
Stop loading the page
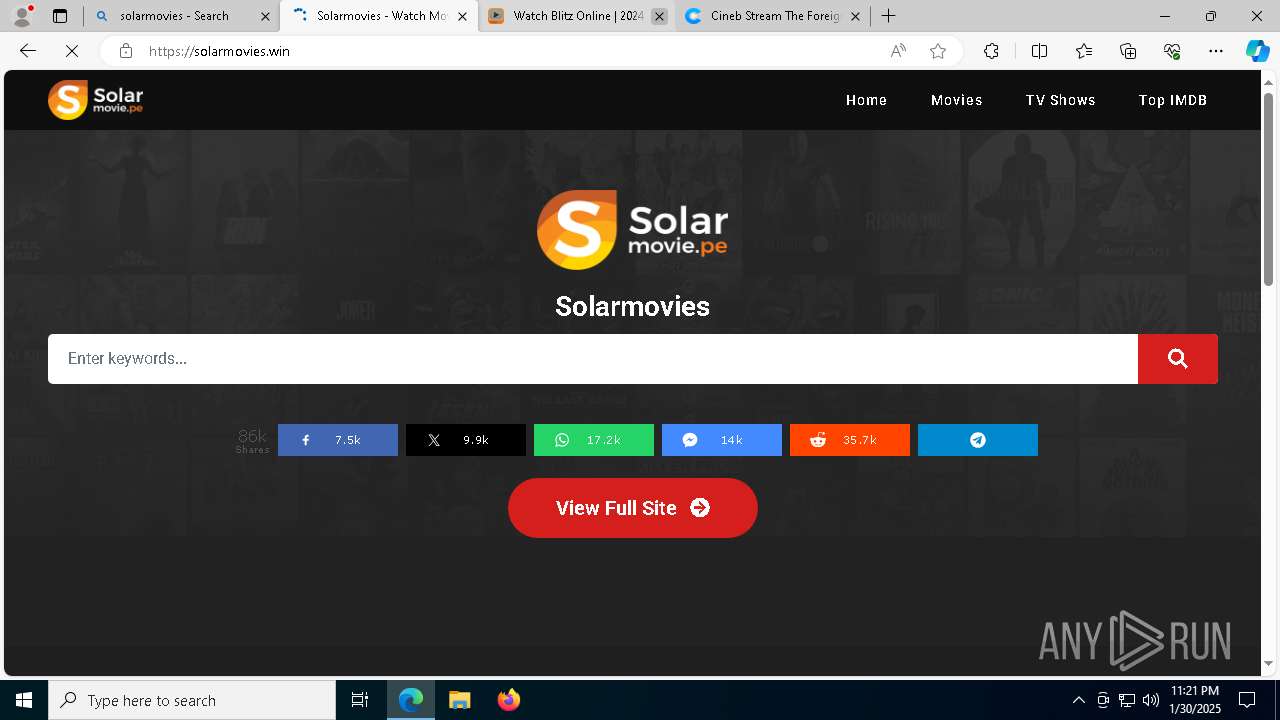pos(72,51)
